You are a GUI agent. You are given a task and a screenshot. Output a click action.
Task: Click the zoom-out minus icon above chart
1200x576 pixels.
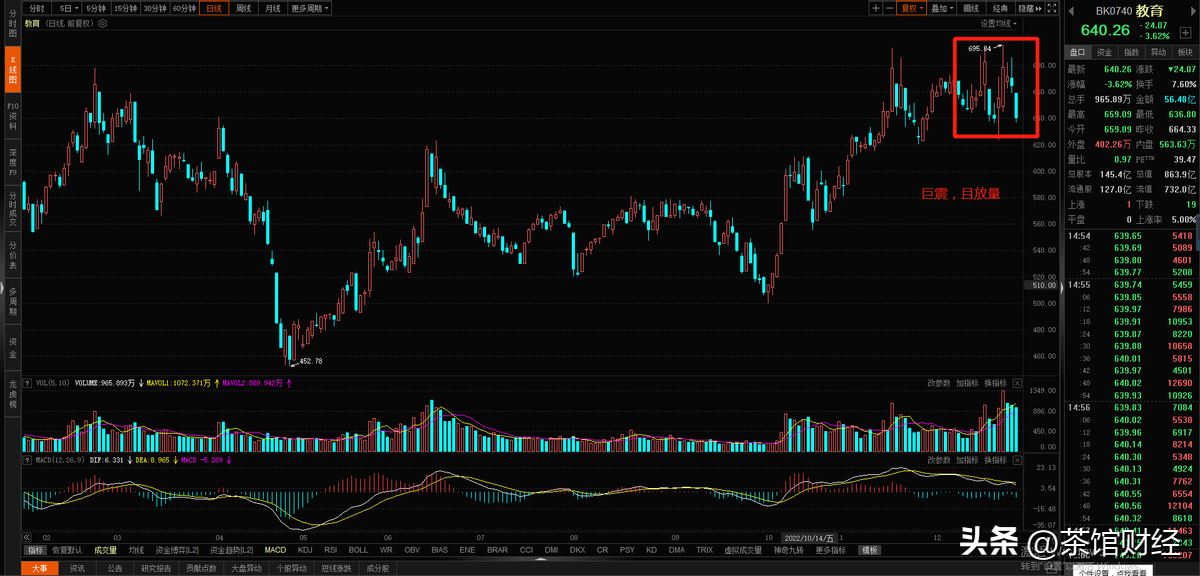click(x=890, y=8)
